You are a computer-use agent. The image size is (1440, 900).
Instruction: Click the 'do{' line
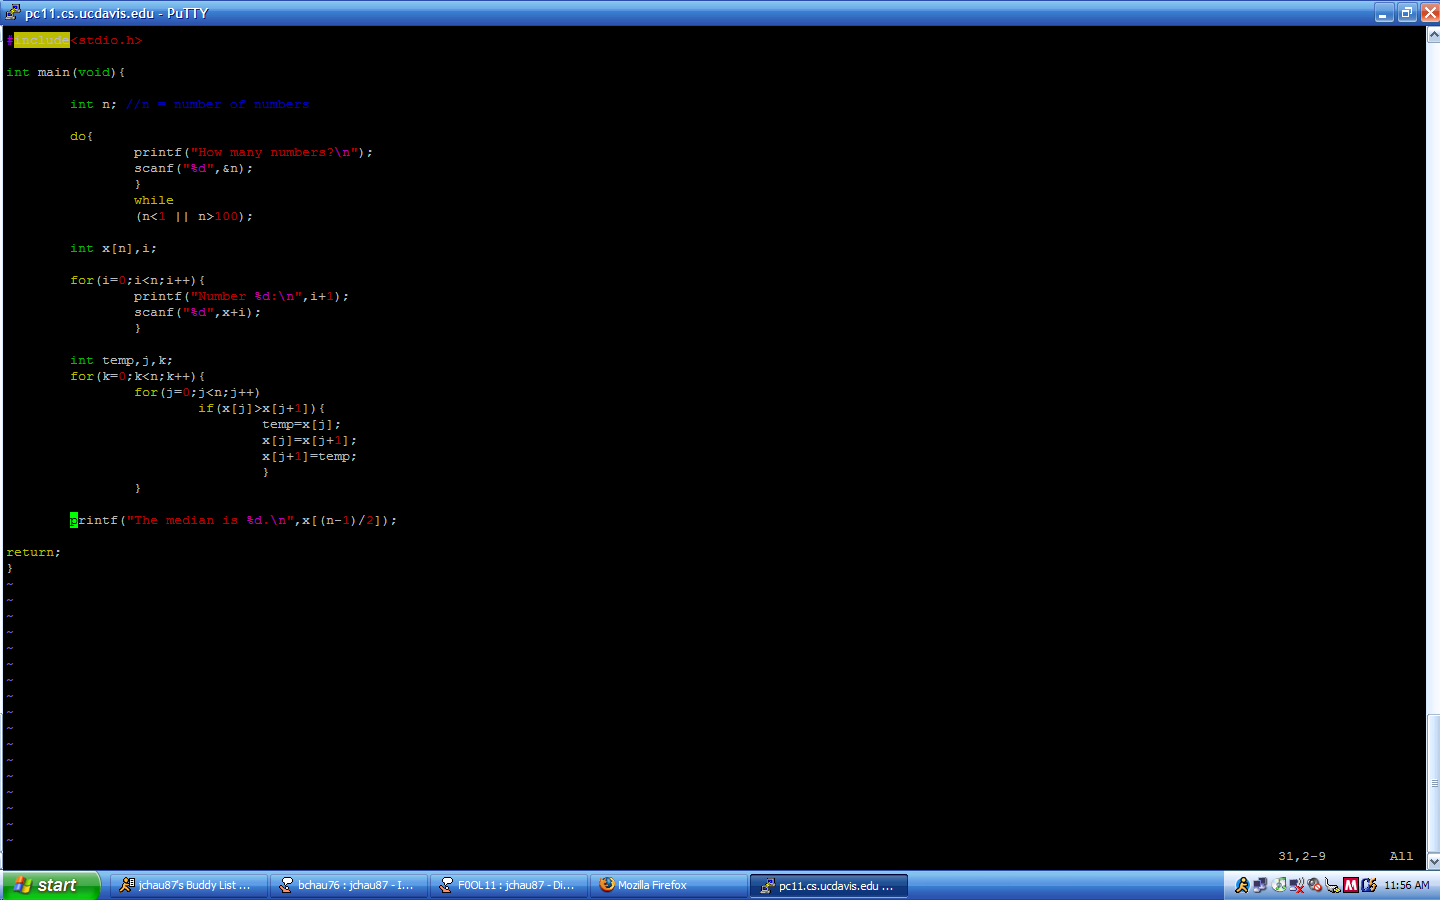(82, 136)
